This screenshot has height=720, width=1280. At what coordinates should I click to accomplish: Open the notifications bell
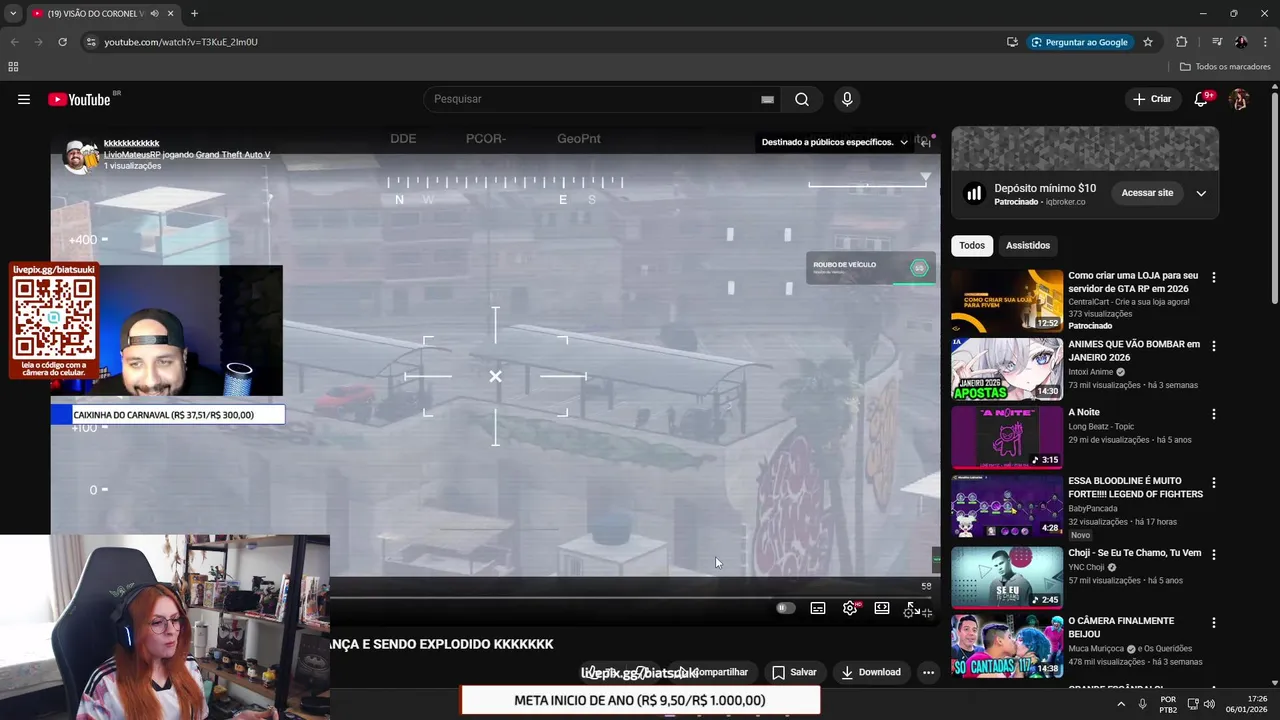click(1202, 99)
